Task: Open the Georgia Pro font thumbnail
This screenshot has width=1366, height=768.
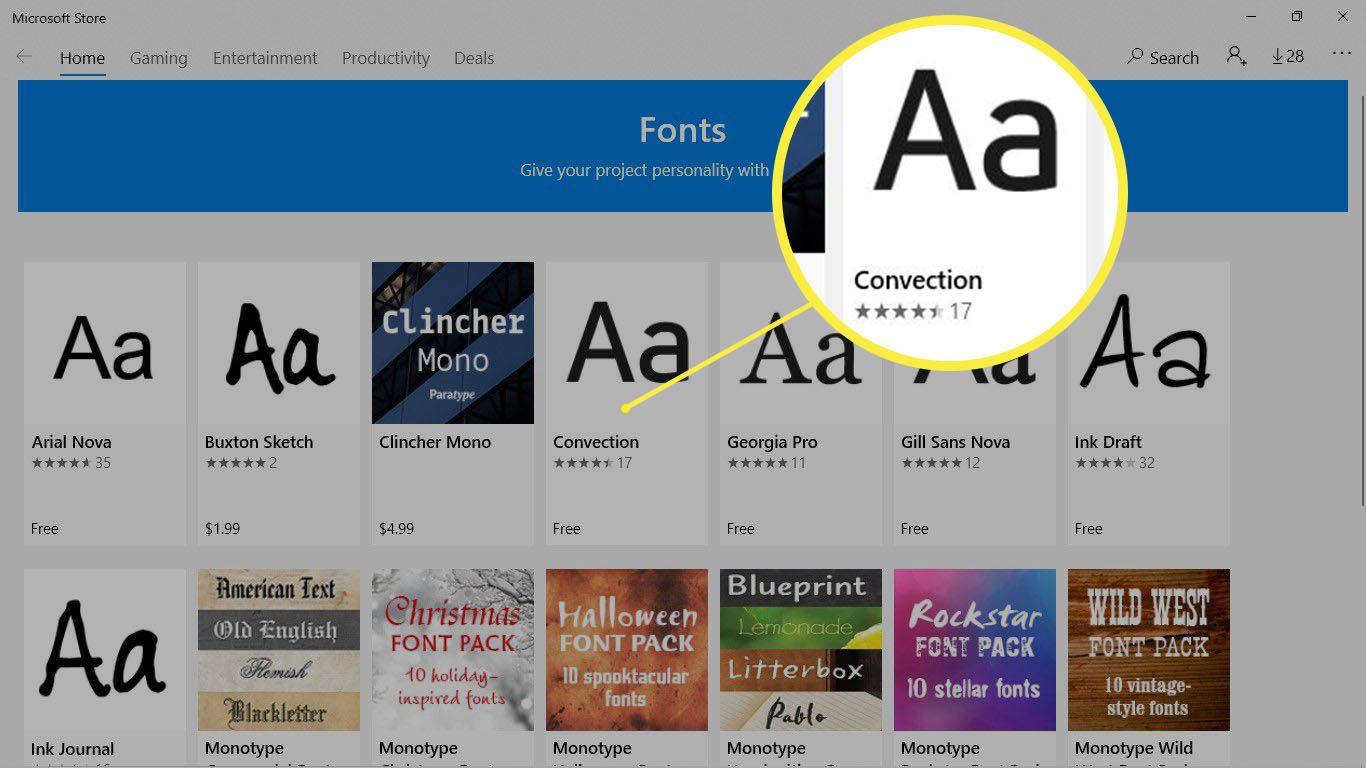Action: (801, 343)
